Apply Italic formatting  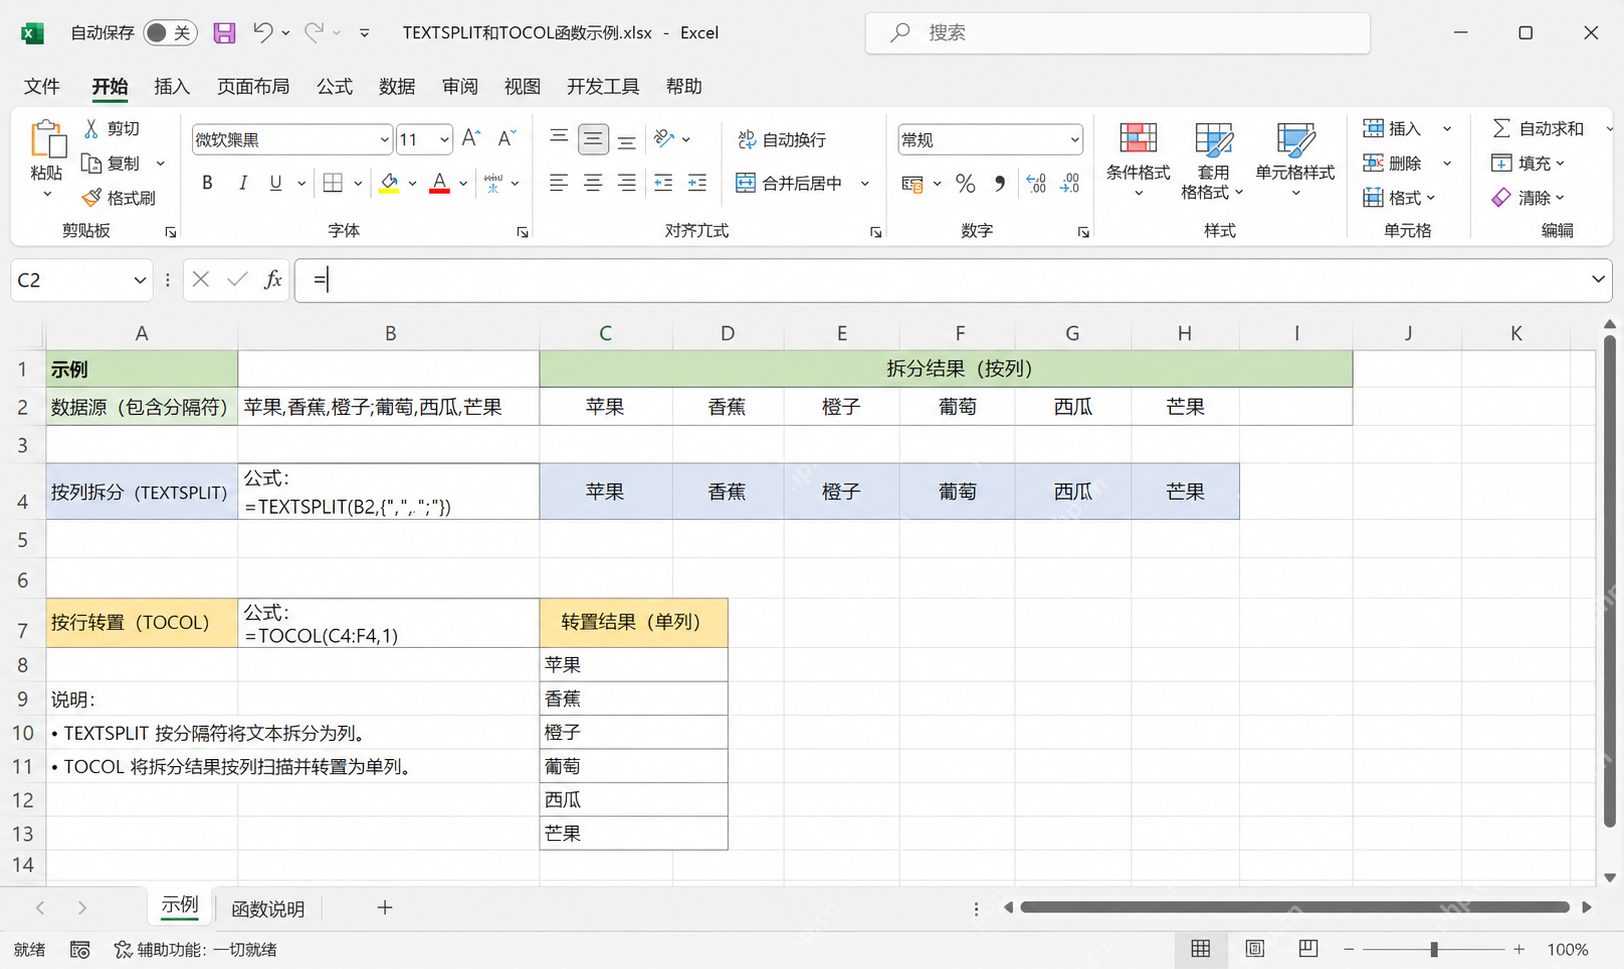coord(242,183)
